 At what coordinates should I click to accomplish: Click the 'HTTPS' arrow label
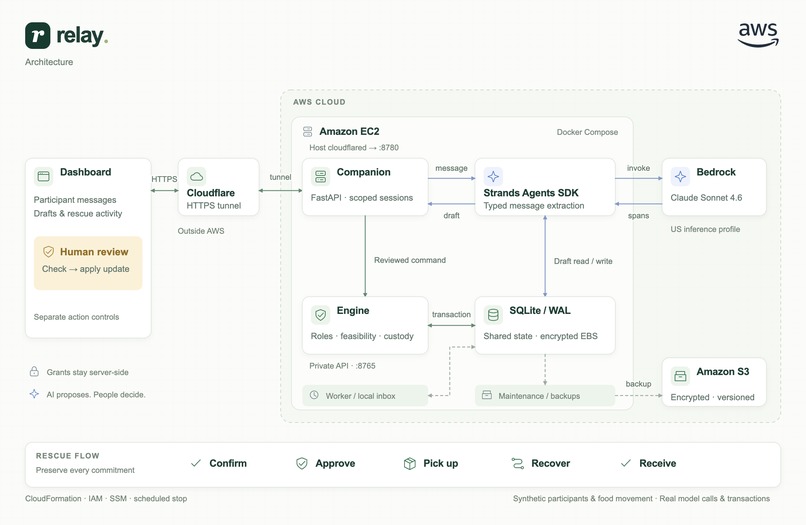tap(164, 179)
